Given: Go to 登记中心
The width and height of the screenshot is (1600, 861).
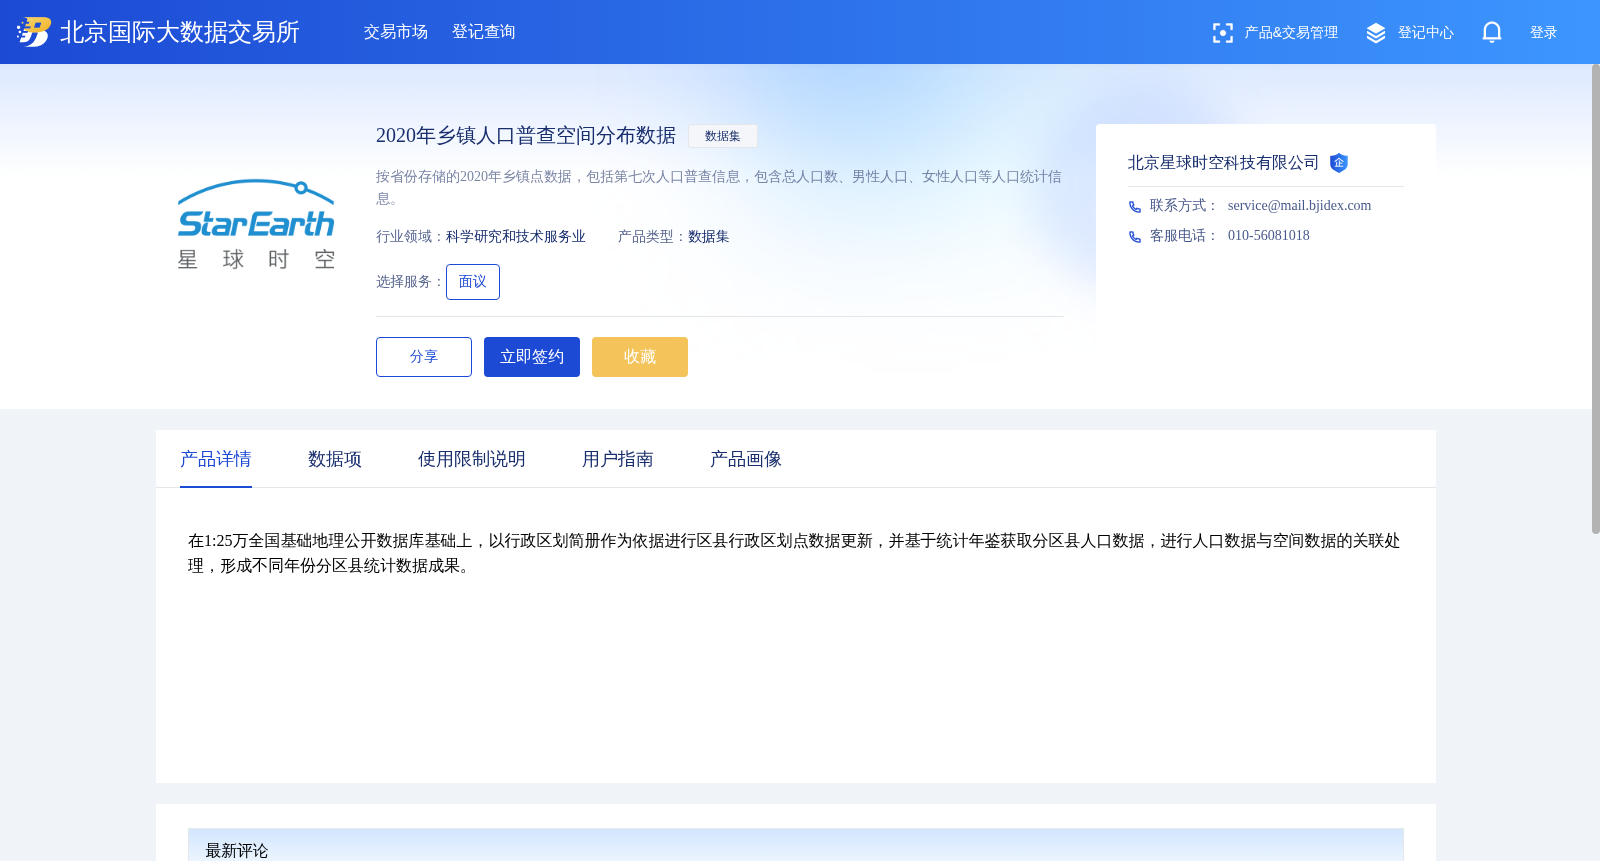Looking at the screenshot, I should pos(1426,33).
